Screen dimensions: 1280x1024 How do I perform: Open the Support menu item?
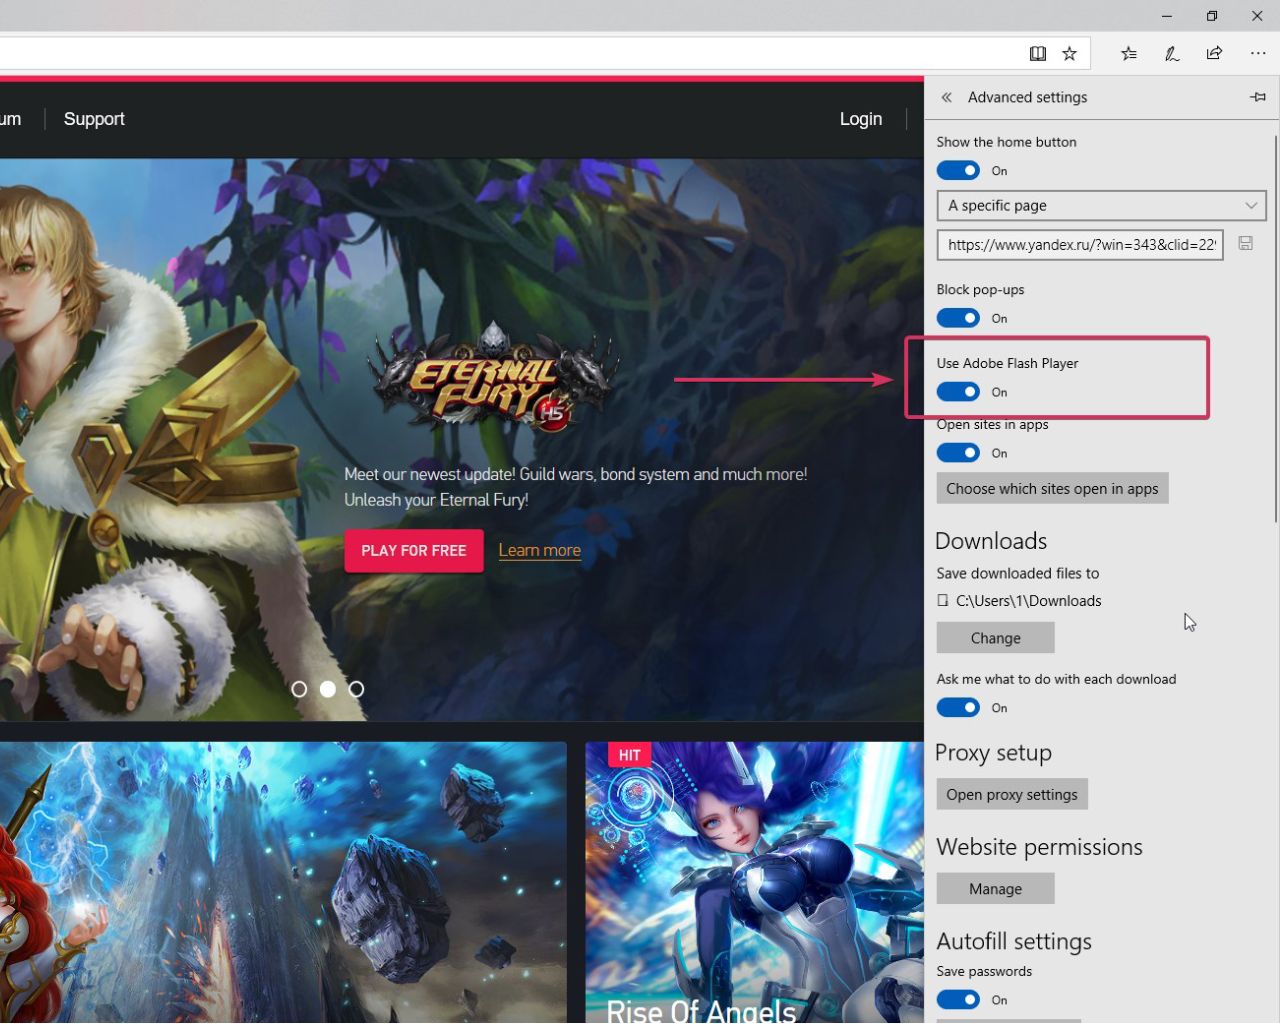click(x=94, y=119)
